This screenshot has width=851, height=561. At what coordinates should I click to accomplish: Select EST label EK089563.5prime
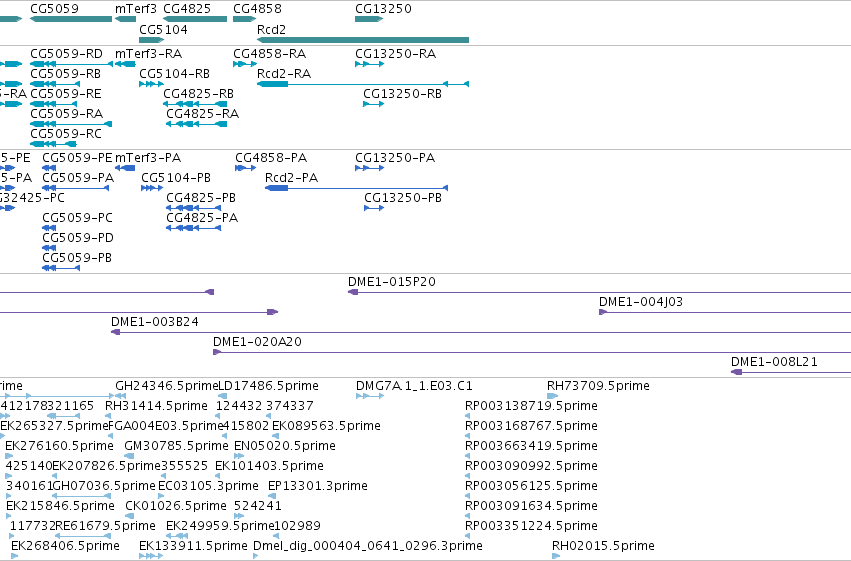(x=326, y=426)
